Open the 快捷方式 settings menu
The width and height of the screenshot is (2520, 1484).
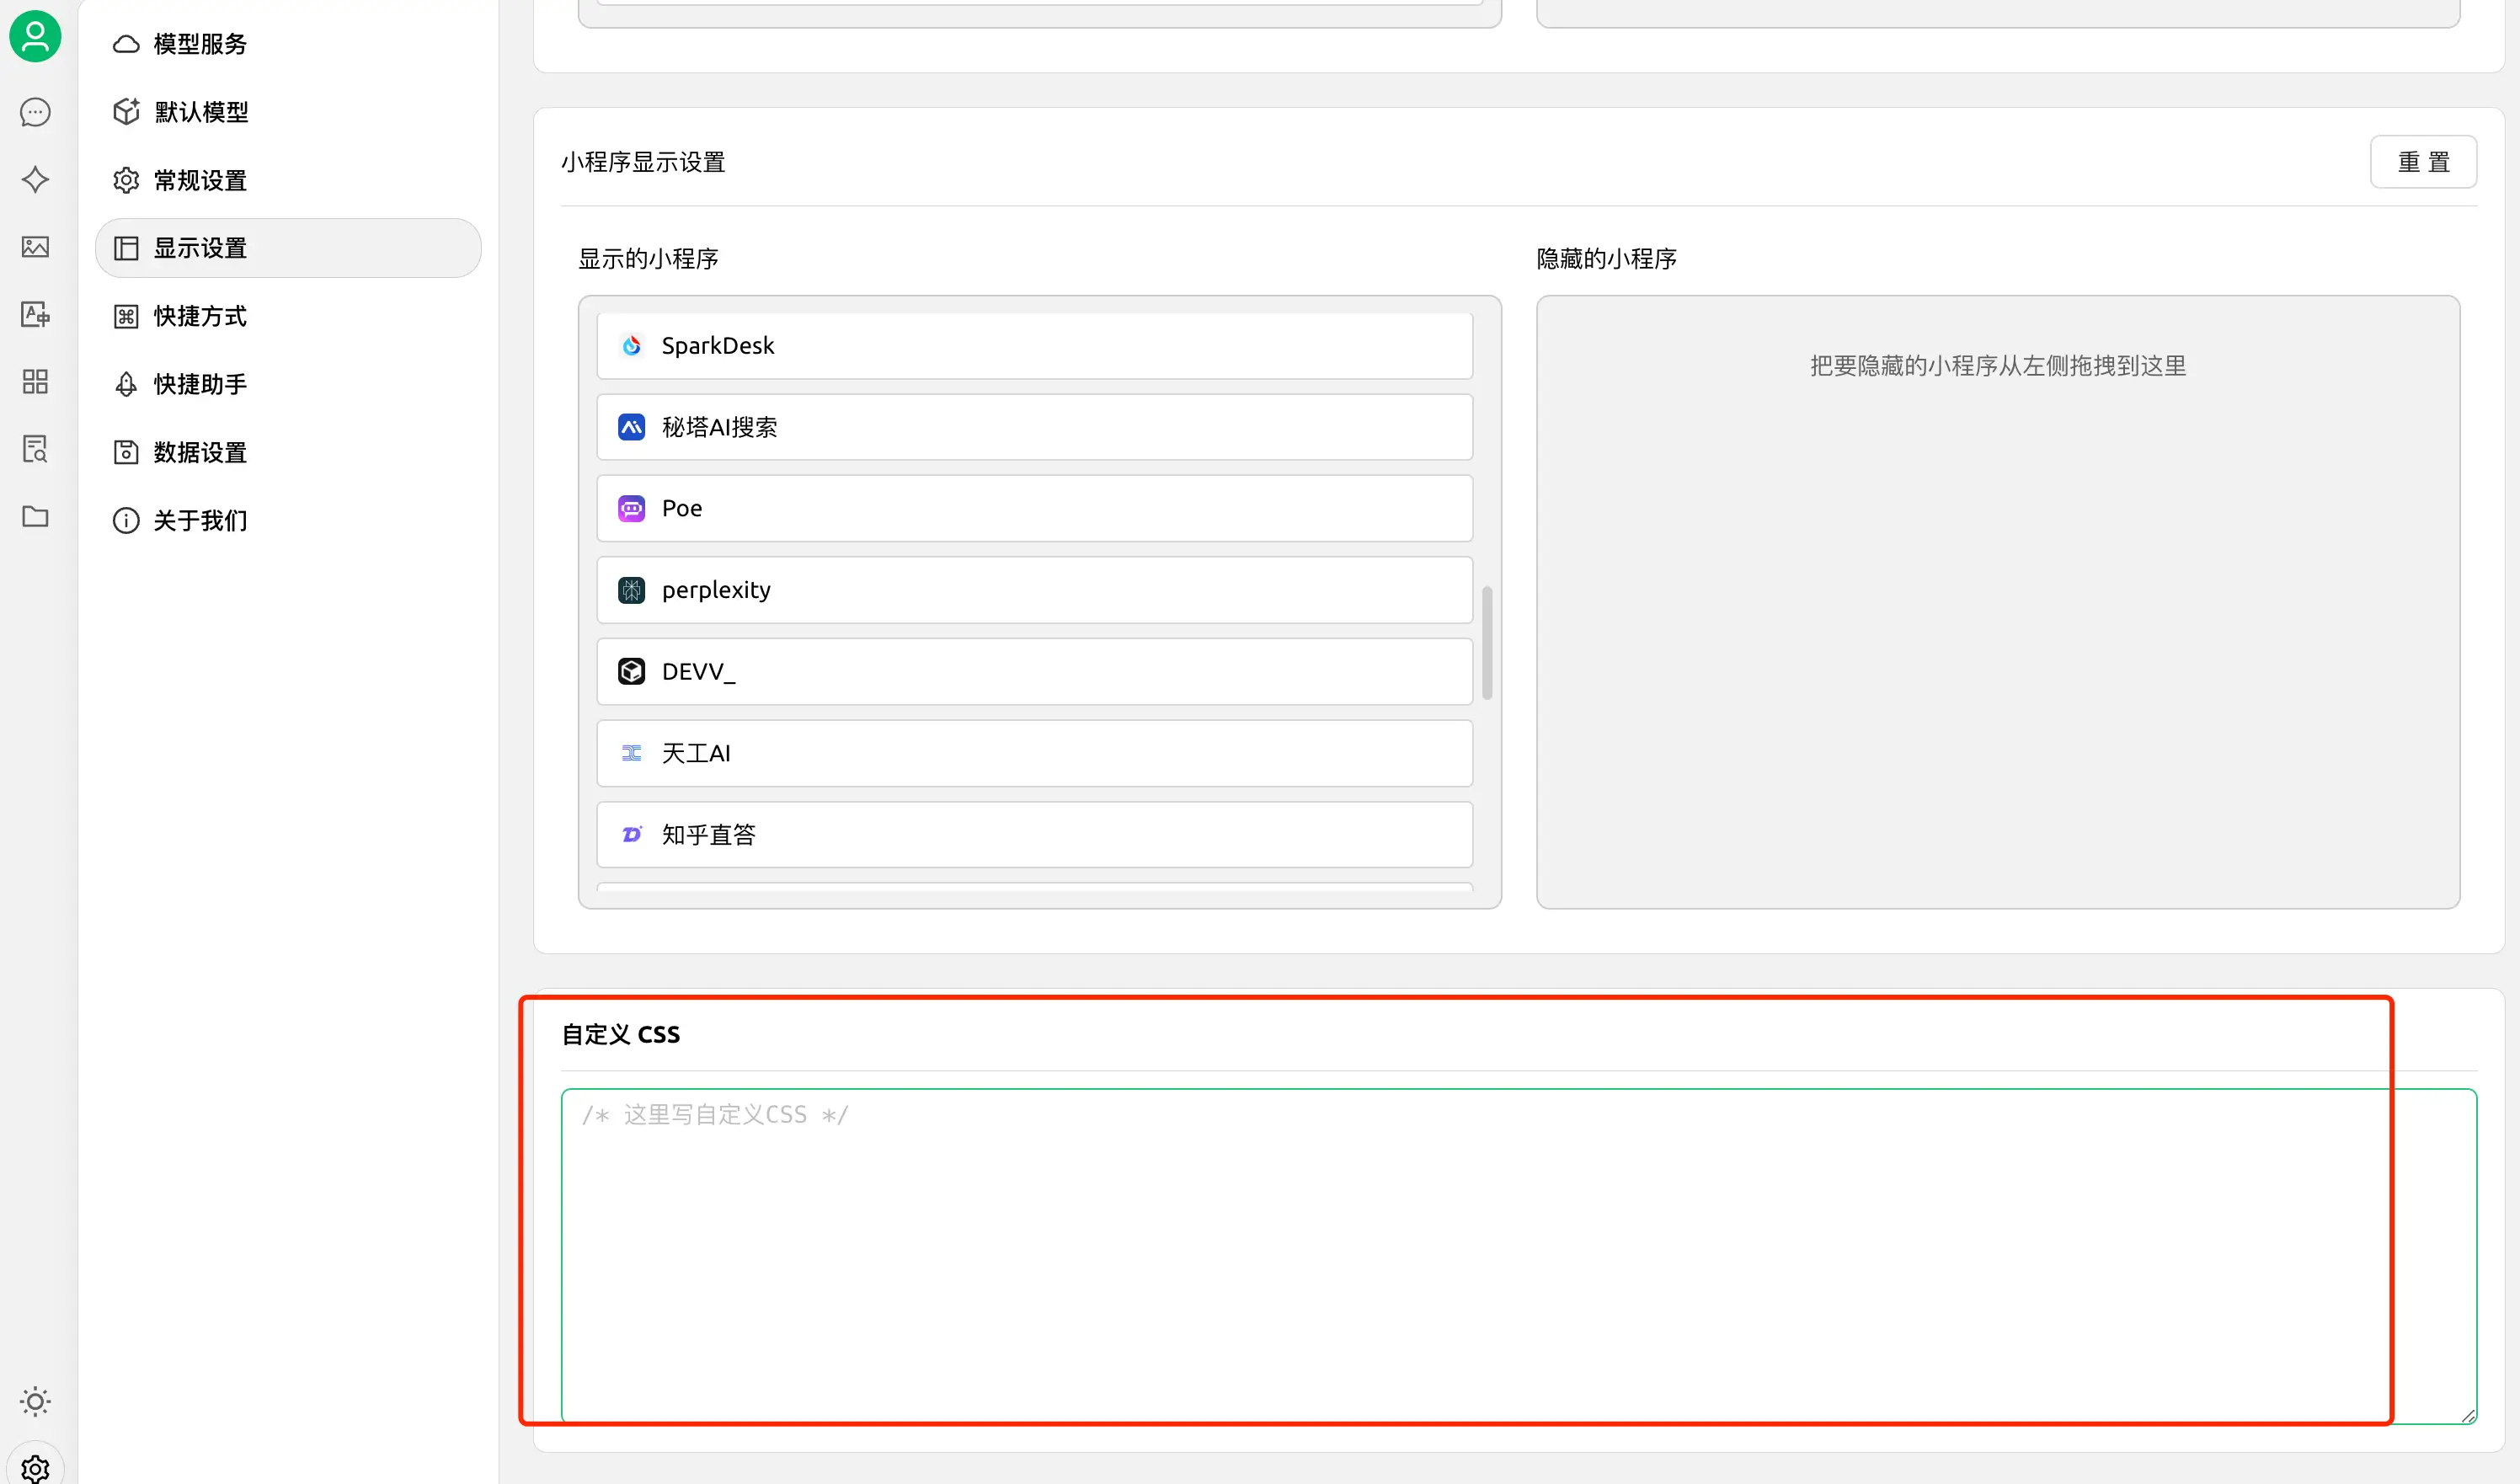coord(288,316)
